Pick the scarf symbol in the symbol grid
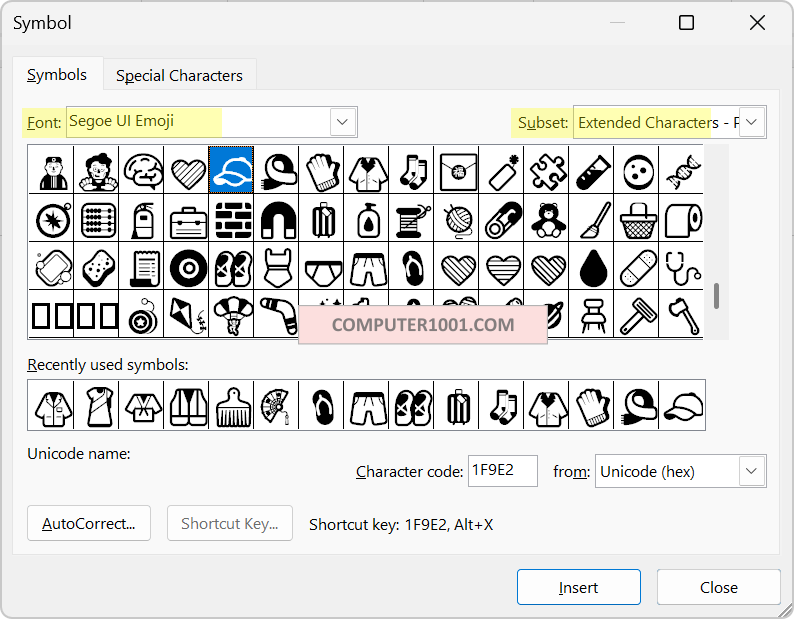Screen dimensions: 794x619 click(x=276, y=170)
